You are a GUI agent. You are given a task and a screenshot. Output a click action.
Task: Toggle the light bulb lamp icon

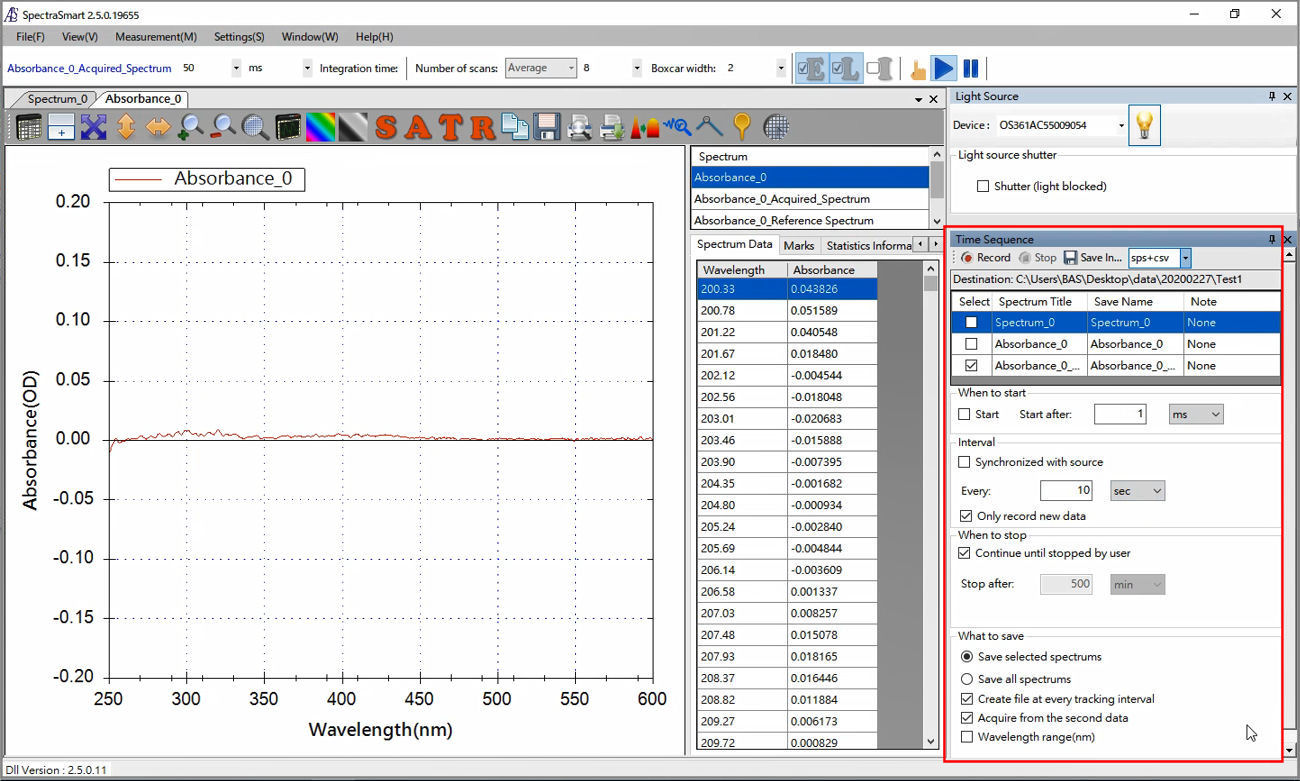click(x=1144, y=125)
